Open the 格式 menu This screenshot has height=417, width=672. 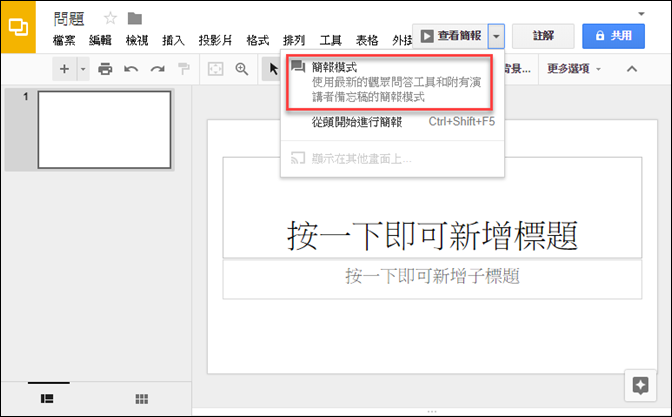point(258,40)
